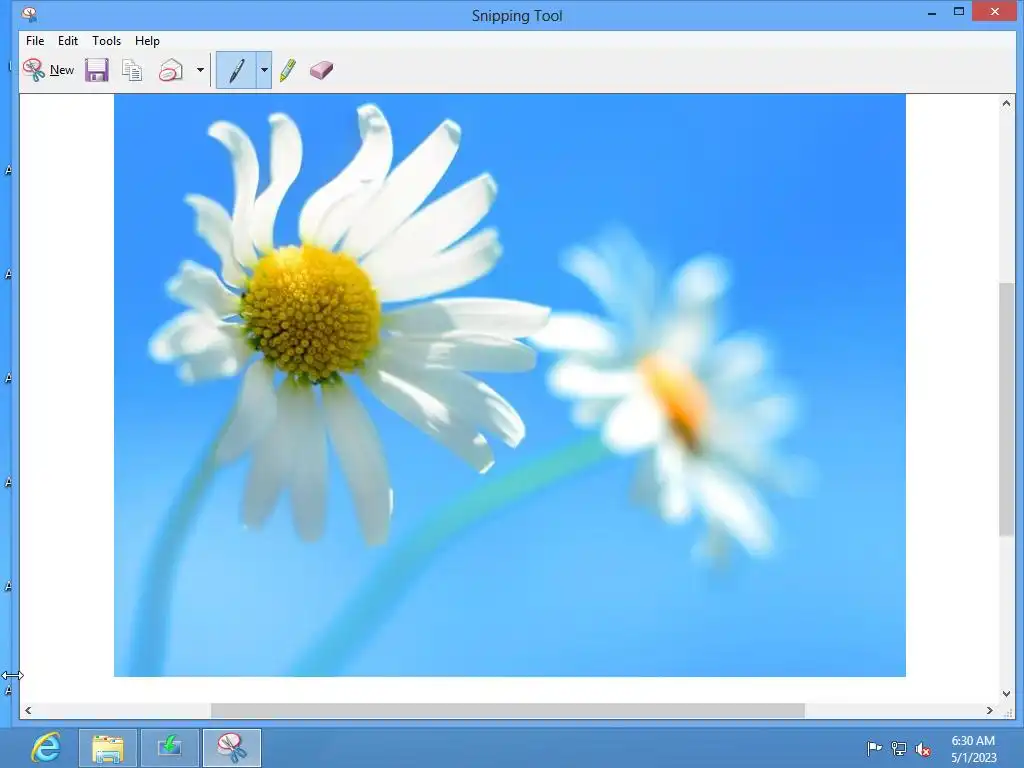Select the Highlighter tool
Viewport: 1024px width, 768px height.
287,70
